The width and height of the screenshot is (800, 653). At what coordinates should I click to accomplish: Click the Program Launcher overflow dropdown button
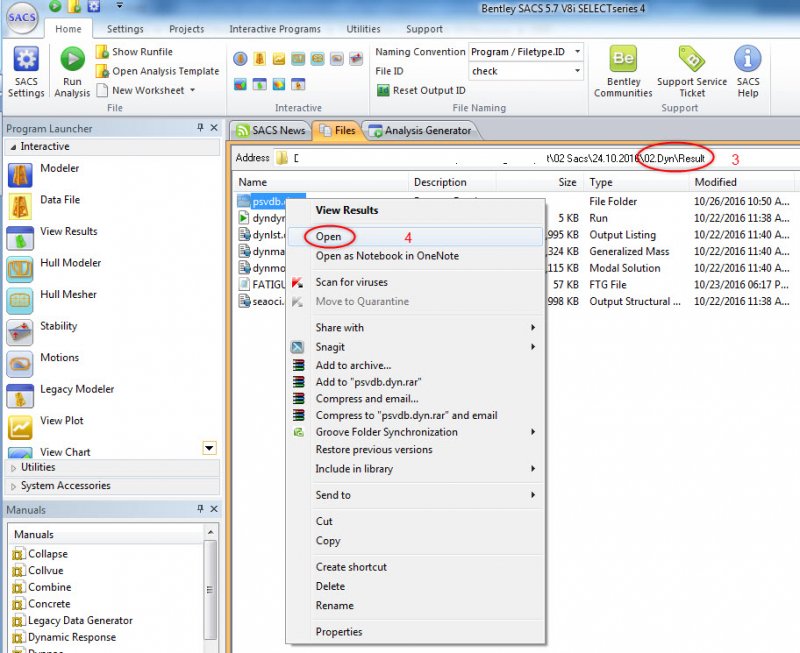209,448
